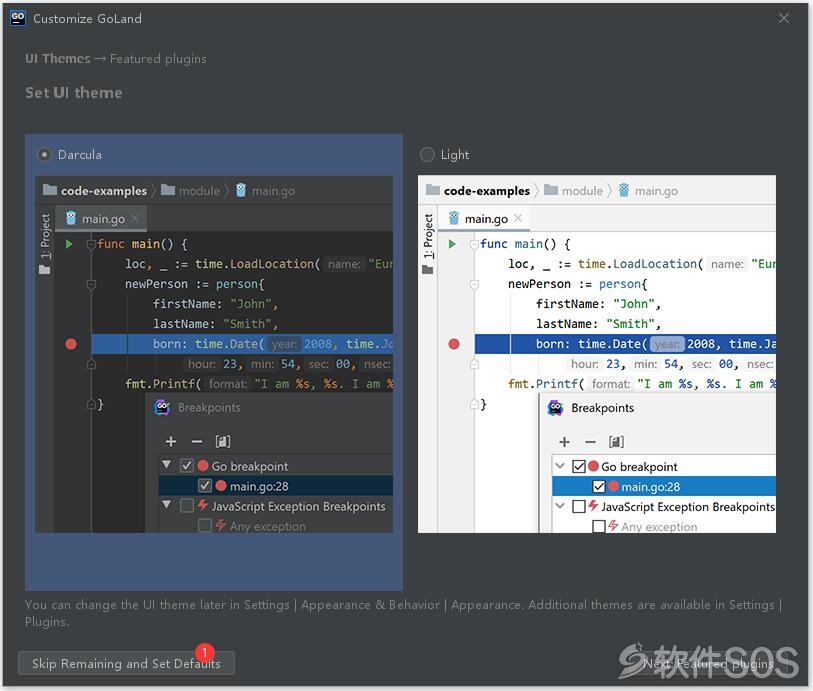Viewport: 813px width, 691px height.
Task: Click the Go gopher breadcrumb icon in Darcula preview
Action: point(241,190)
